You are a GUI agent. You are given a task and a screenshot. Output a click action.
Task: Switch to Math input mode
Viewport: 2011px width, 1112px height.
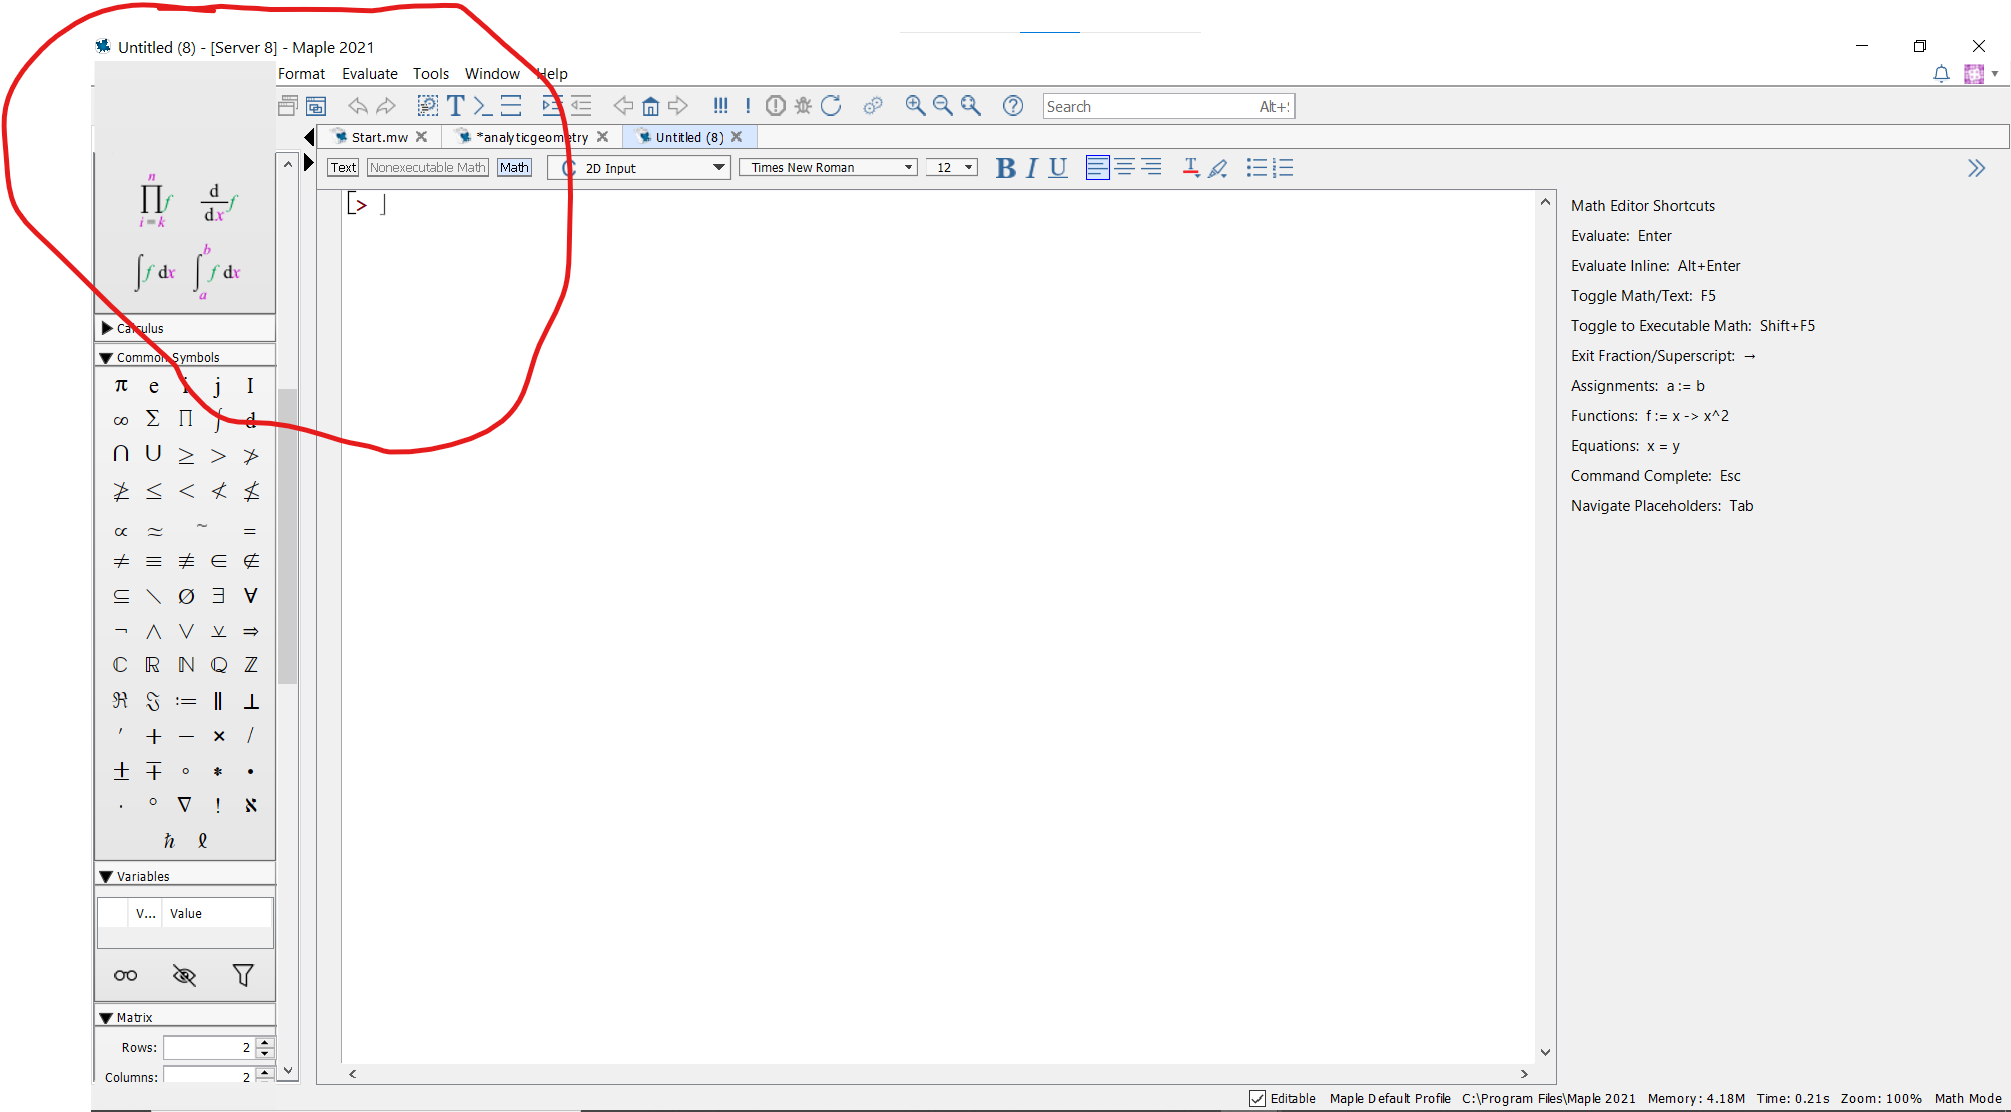click(x=514, y=167)
